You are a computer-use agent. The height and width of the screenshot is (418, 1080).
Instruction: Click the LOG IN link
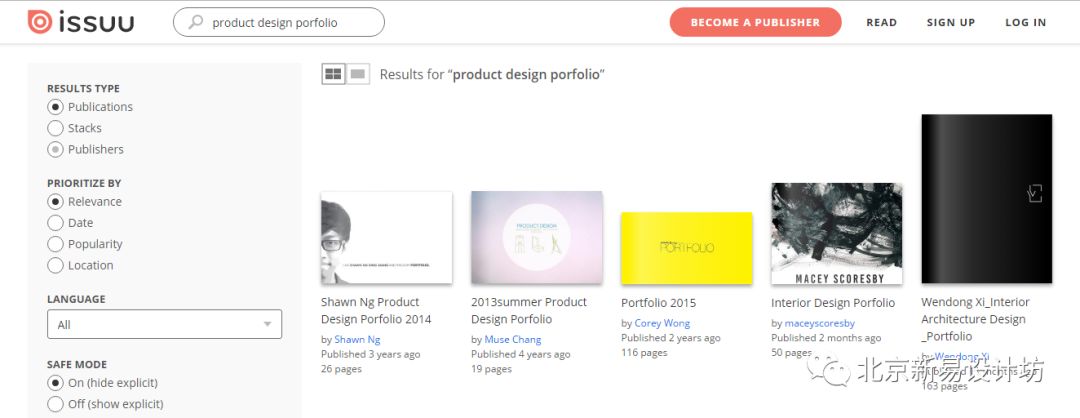coord(1025,22)
